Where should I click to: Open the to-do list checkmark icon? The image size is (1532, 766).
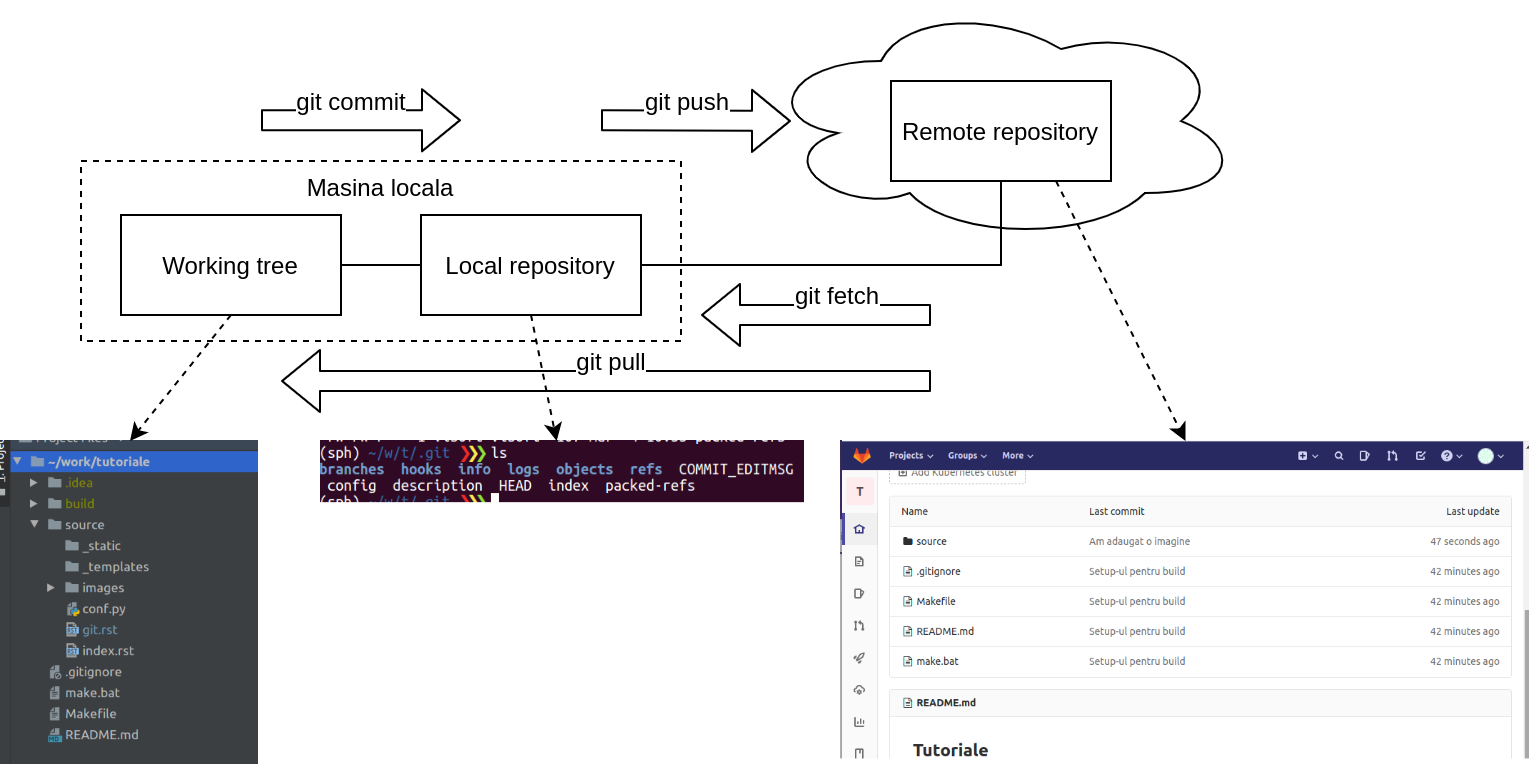click(1420, 456)
